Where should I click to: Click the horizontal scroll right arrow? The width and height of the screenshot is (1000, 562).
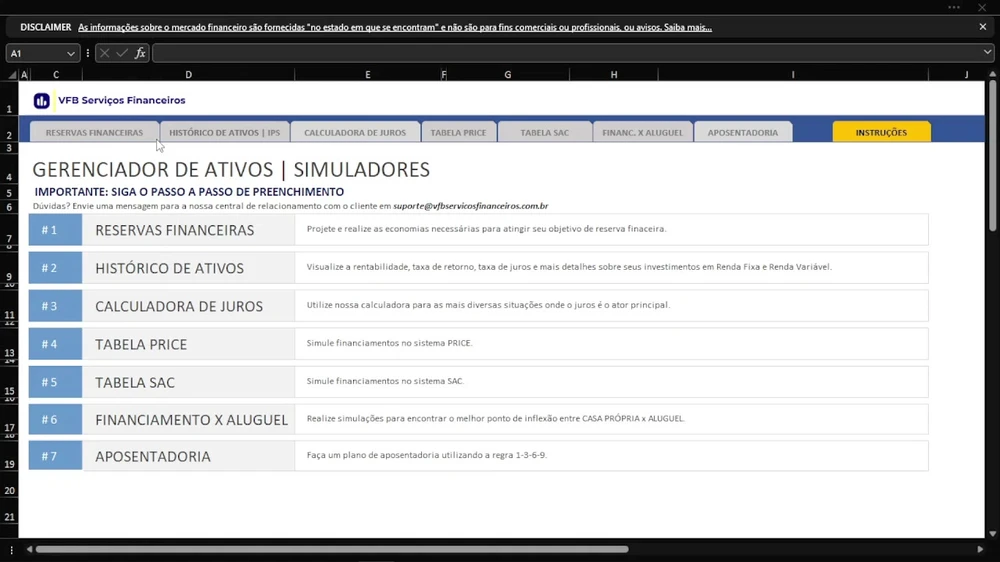tap(980, 549)
